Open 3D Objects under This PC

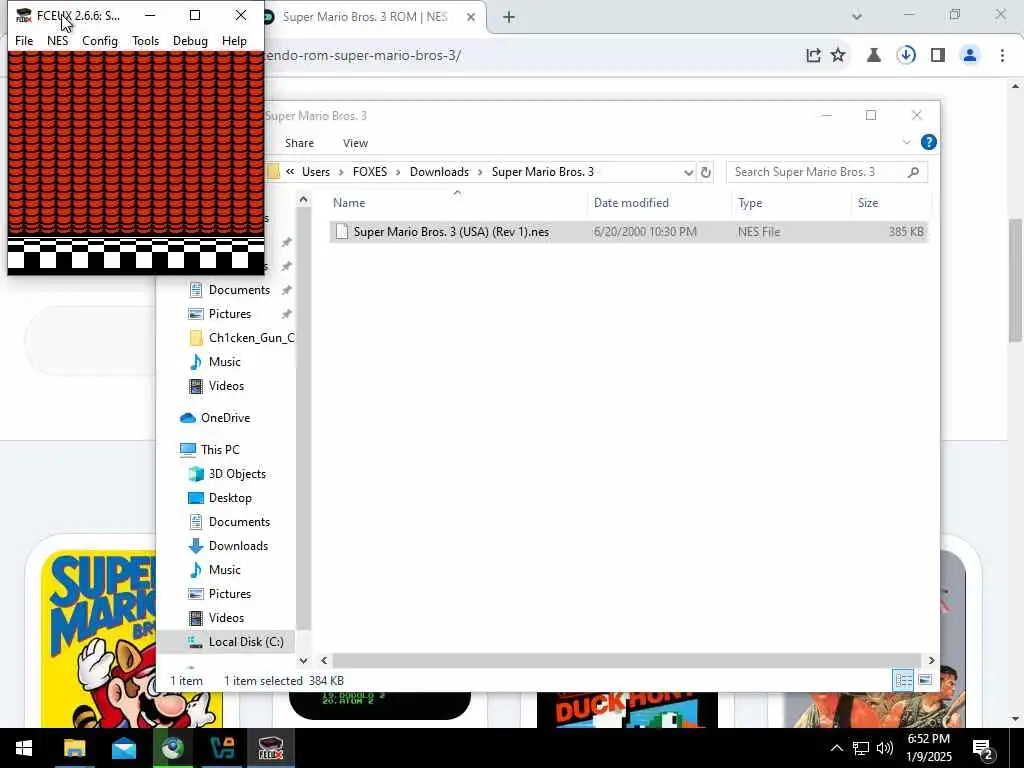coord(237,474)
